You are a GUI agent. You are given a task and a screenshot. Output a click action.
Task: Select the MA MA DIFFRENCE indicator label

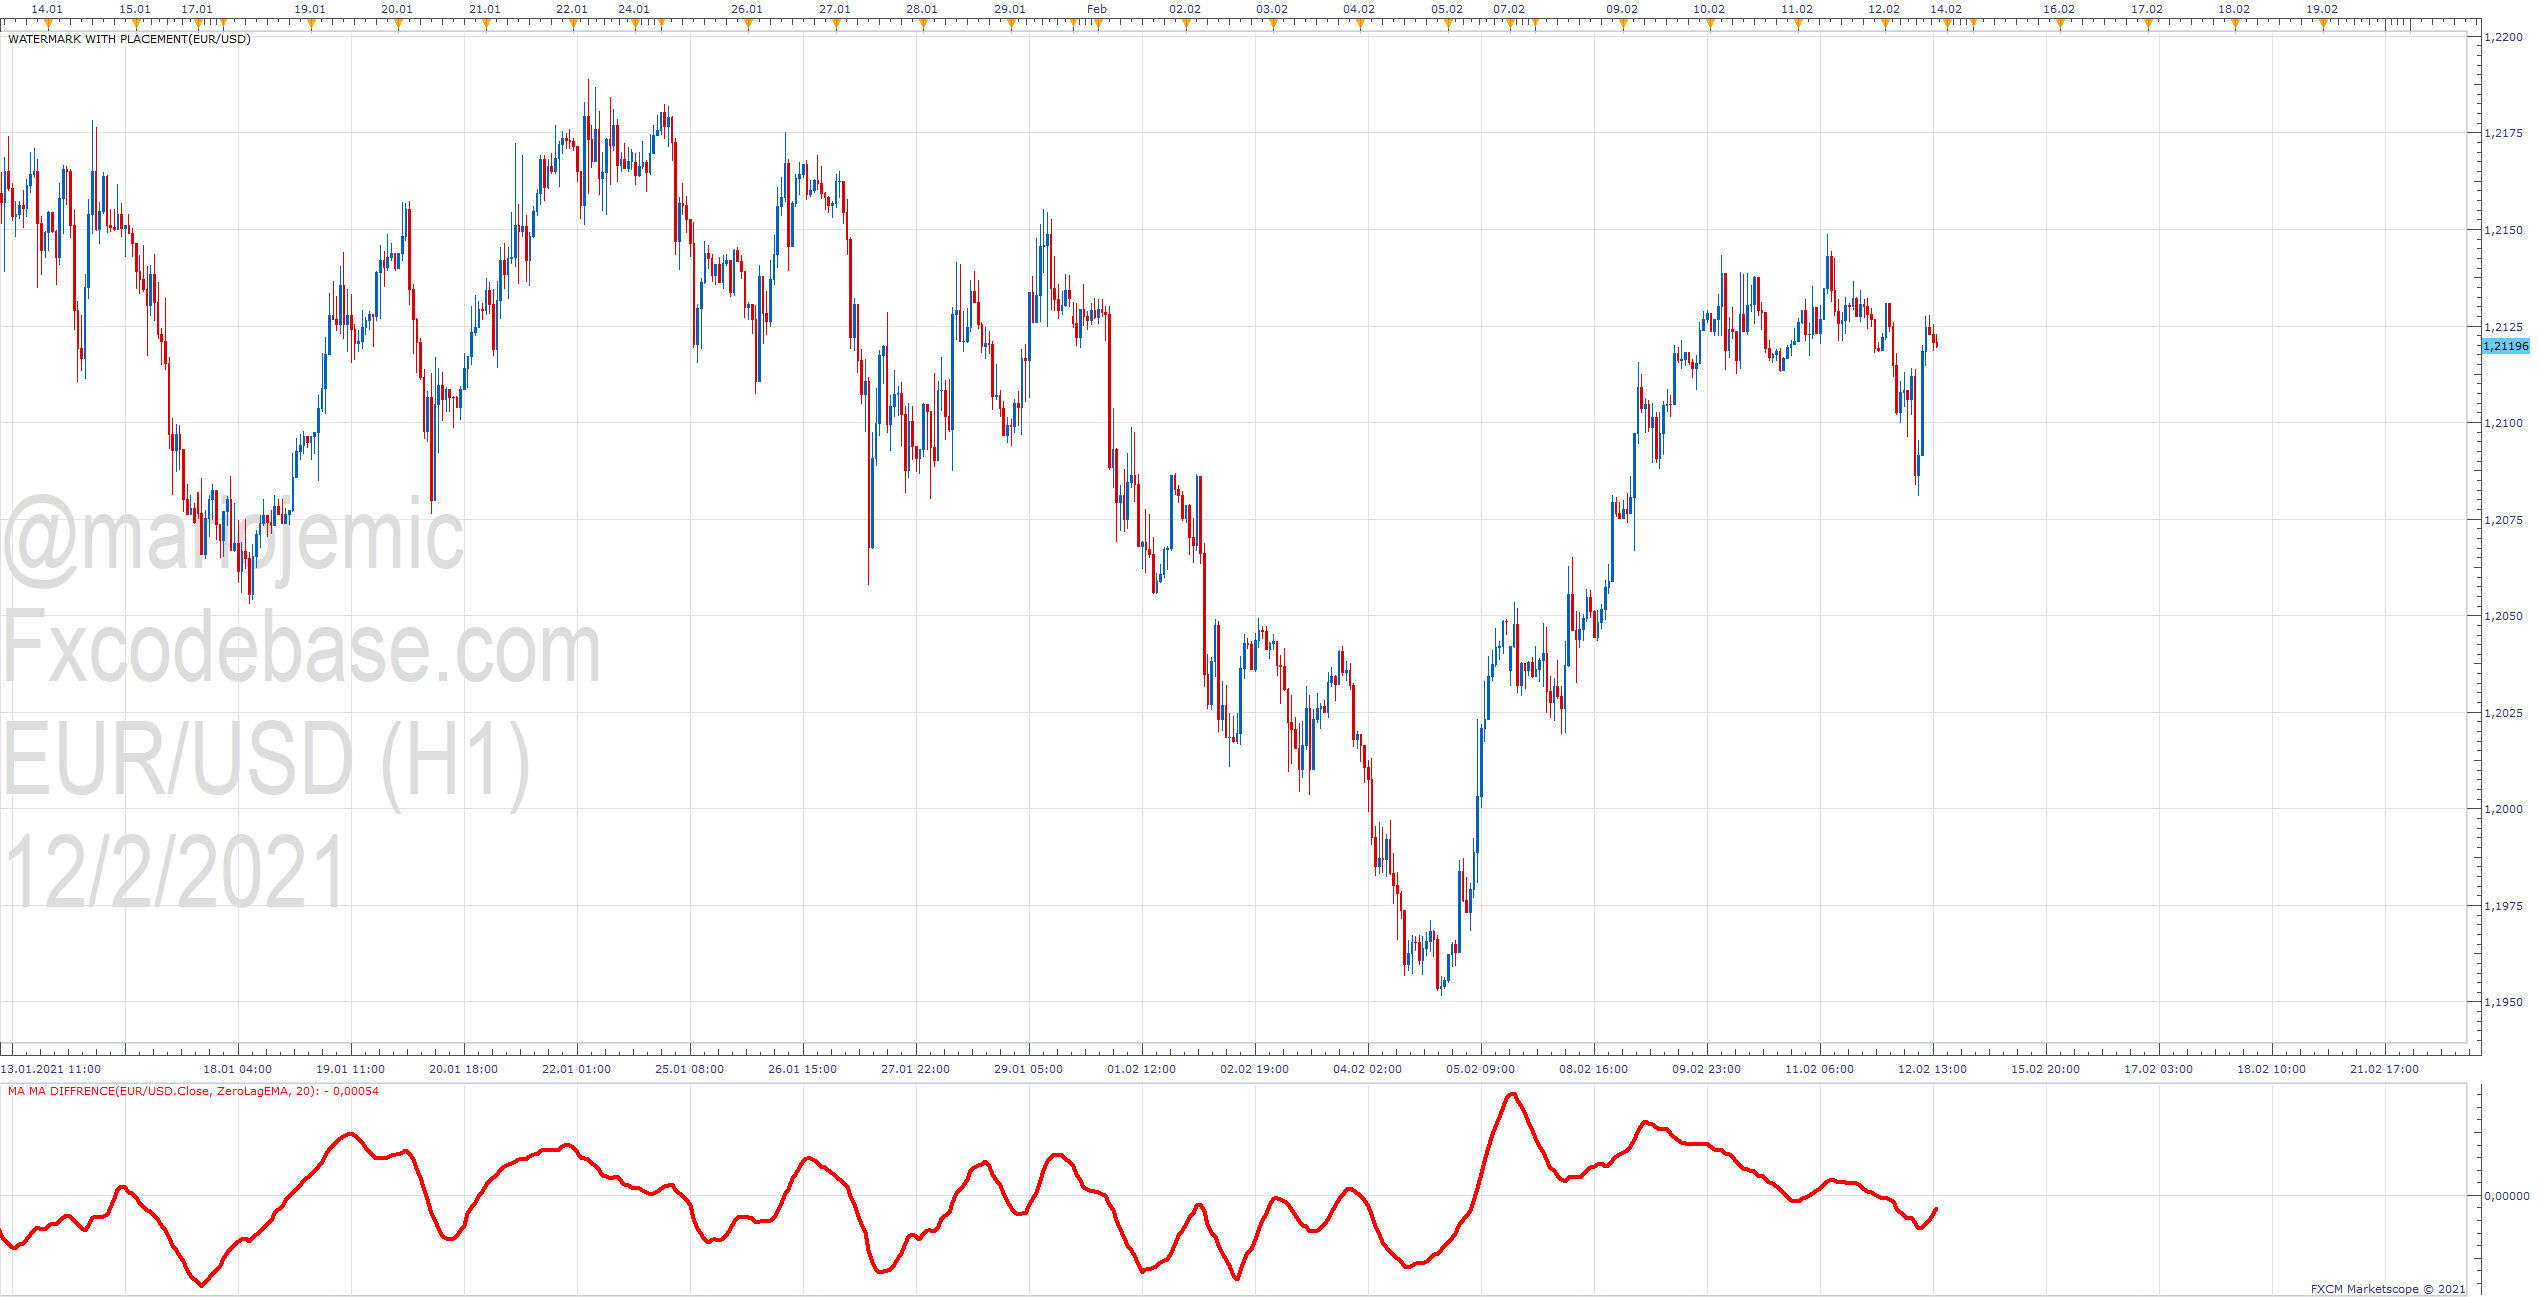pyautogui.click(x=193, y=1091)
